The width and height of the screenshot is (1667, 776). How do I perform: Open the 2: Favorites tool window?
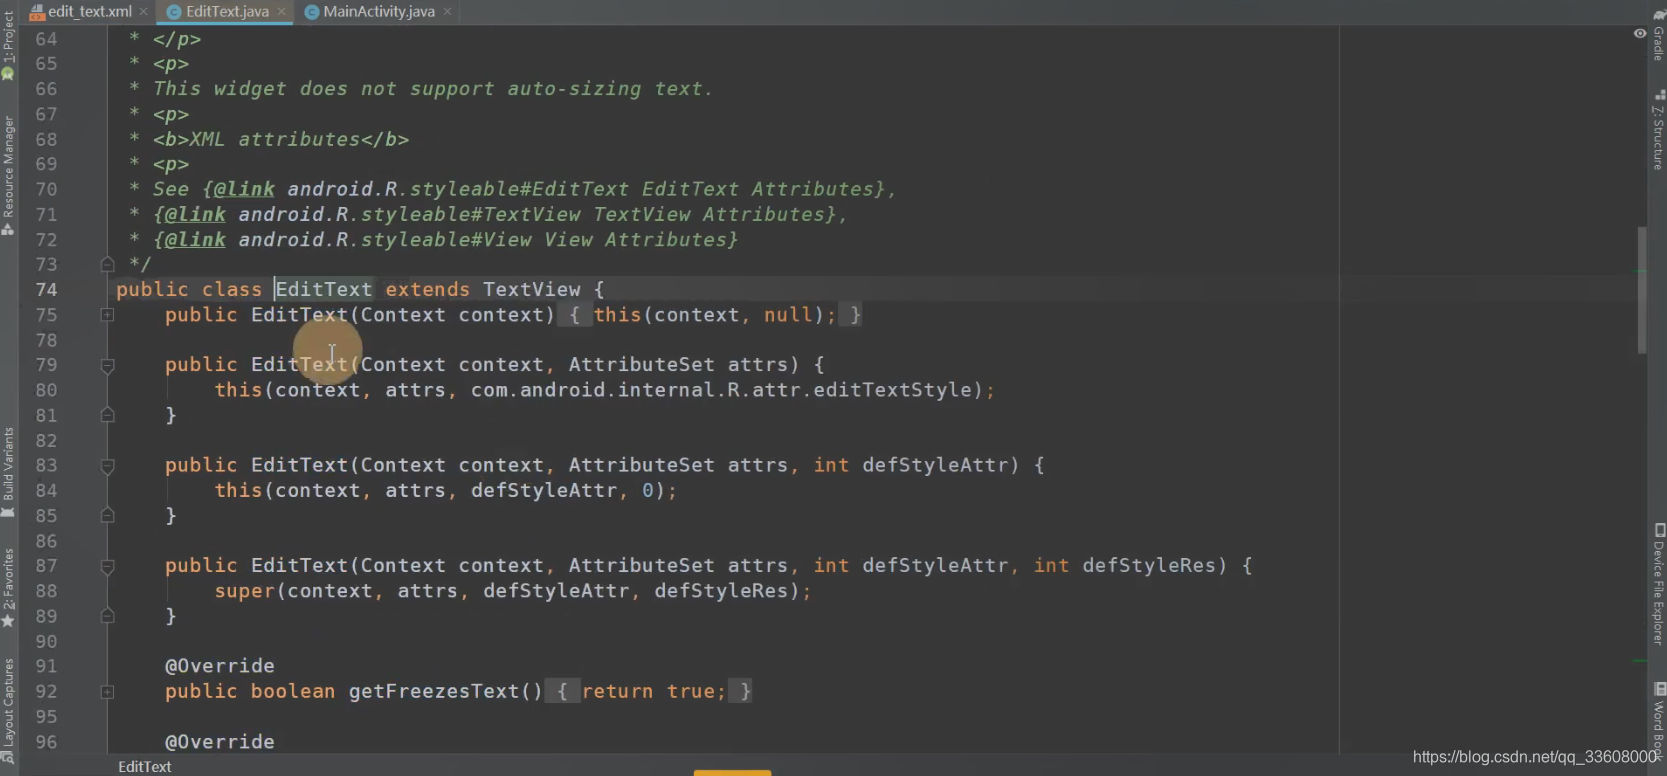[x=8, y=588]
